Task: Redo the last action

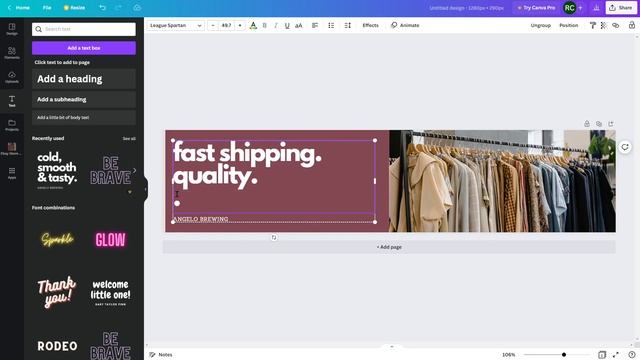Action: pyautogui.click(x=118, y=8)
